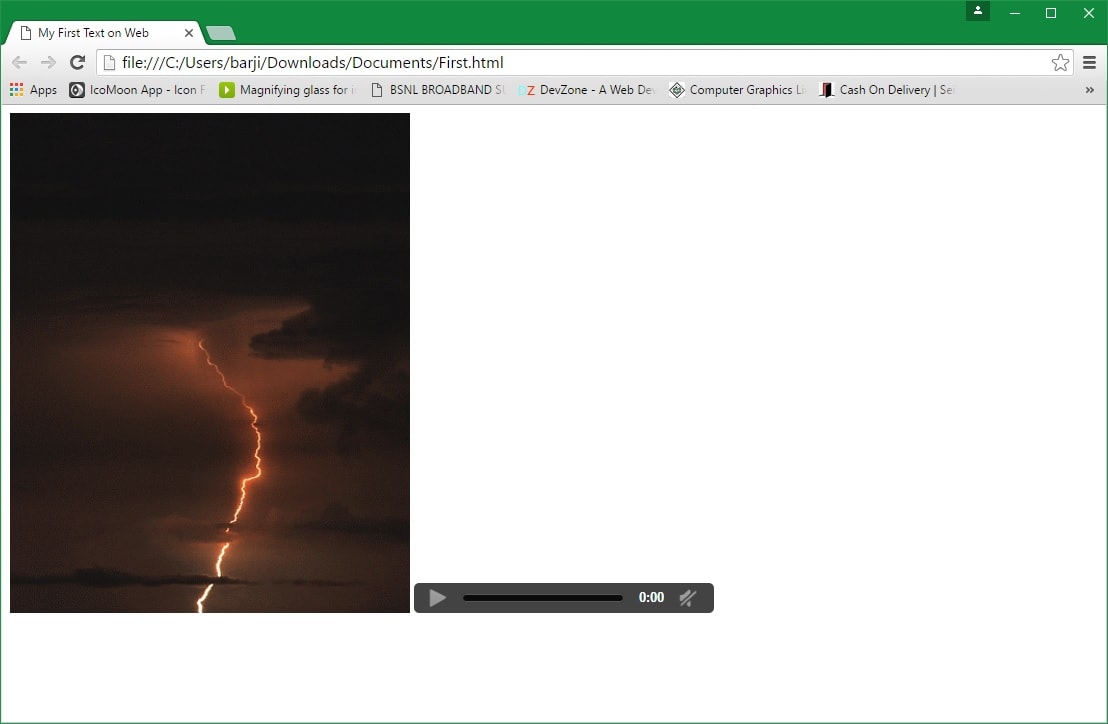Open the Magnifying glass bookmark
Screen dimensions: 1108x724
tap(287, 90)
